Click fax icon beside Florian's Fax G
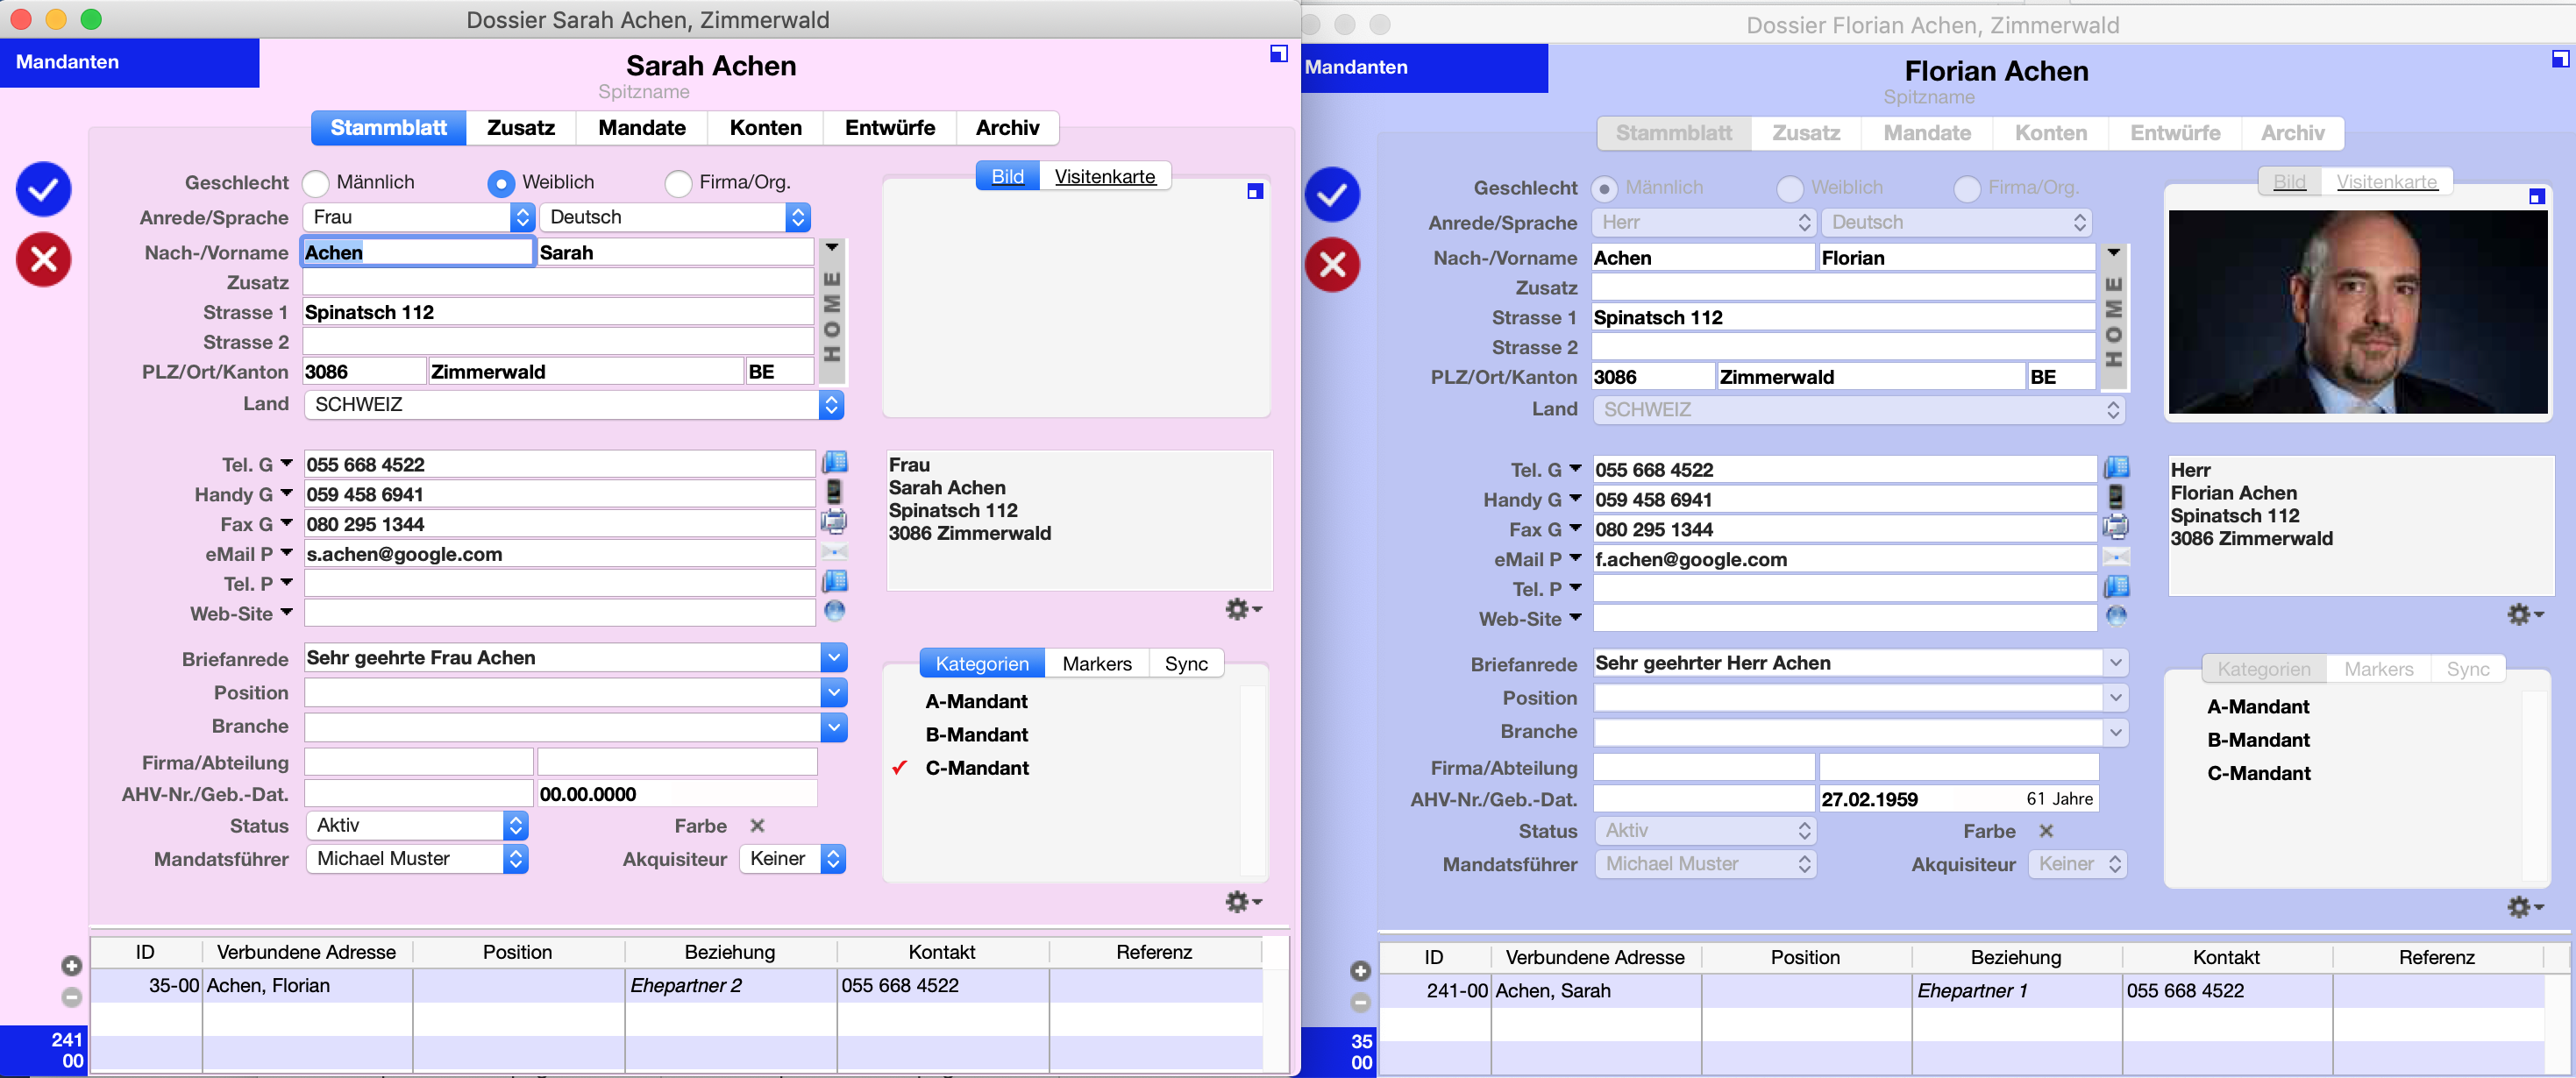 coord(2116,527)
